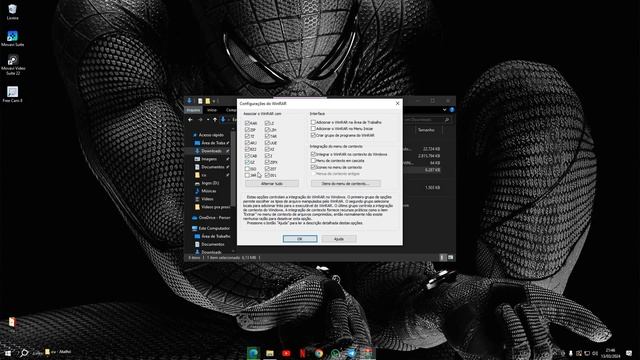Enable the ISO association checkbox

tap(247, 169)
